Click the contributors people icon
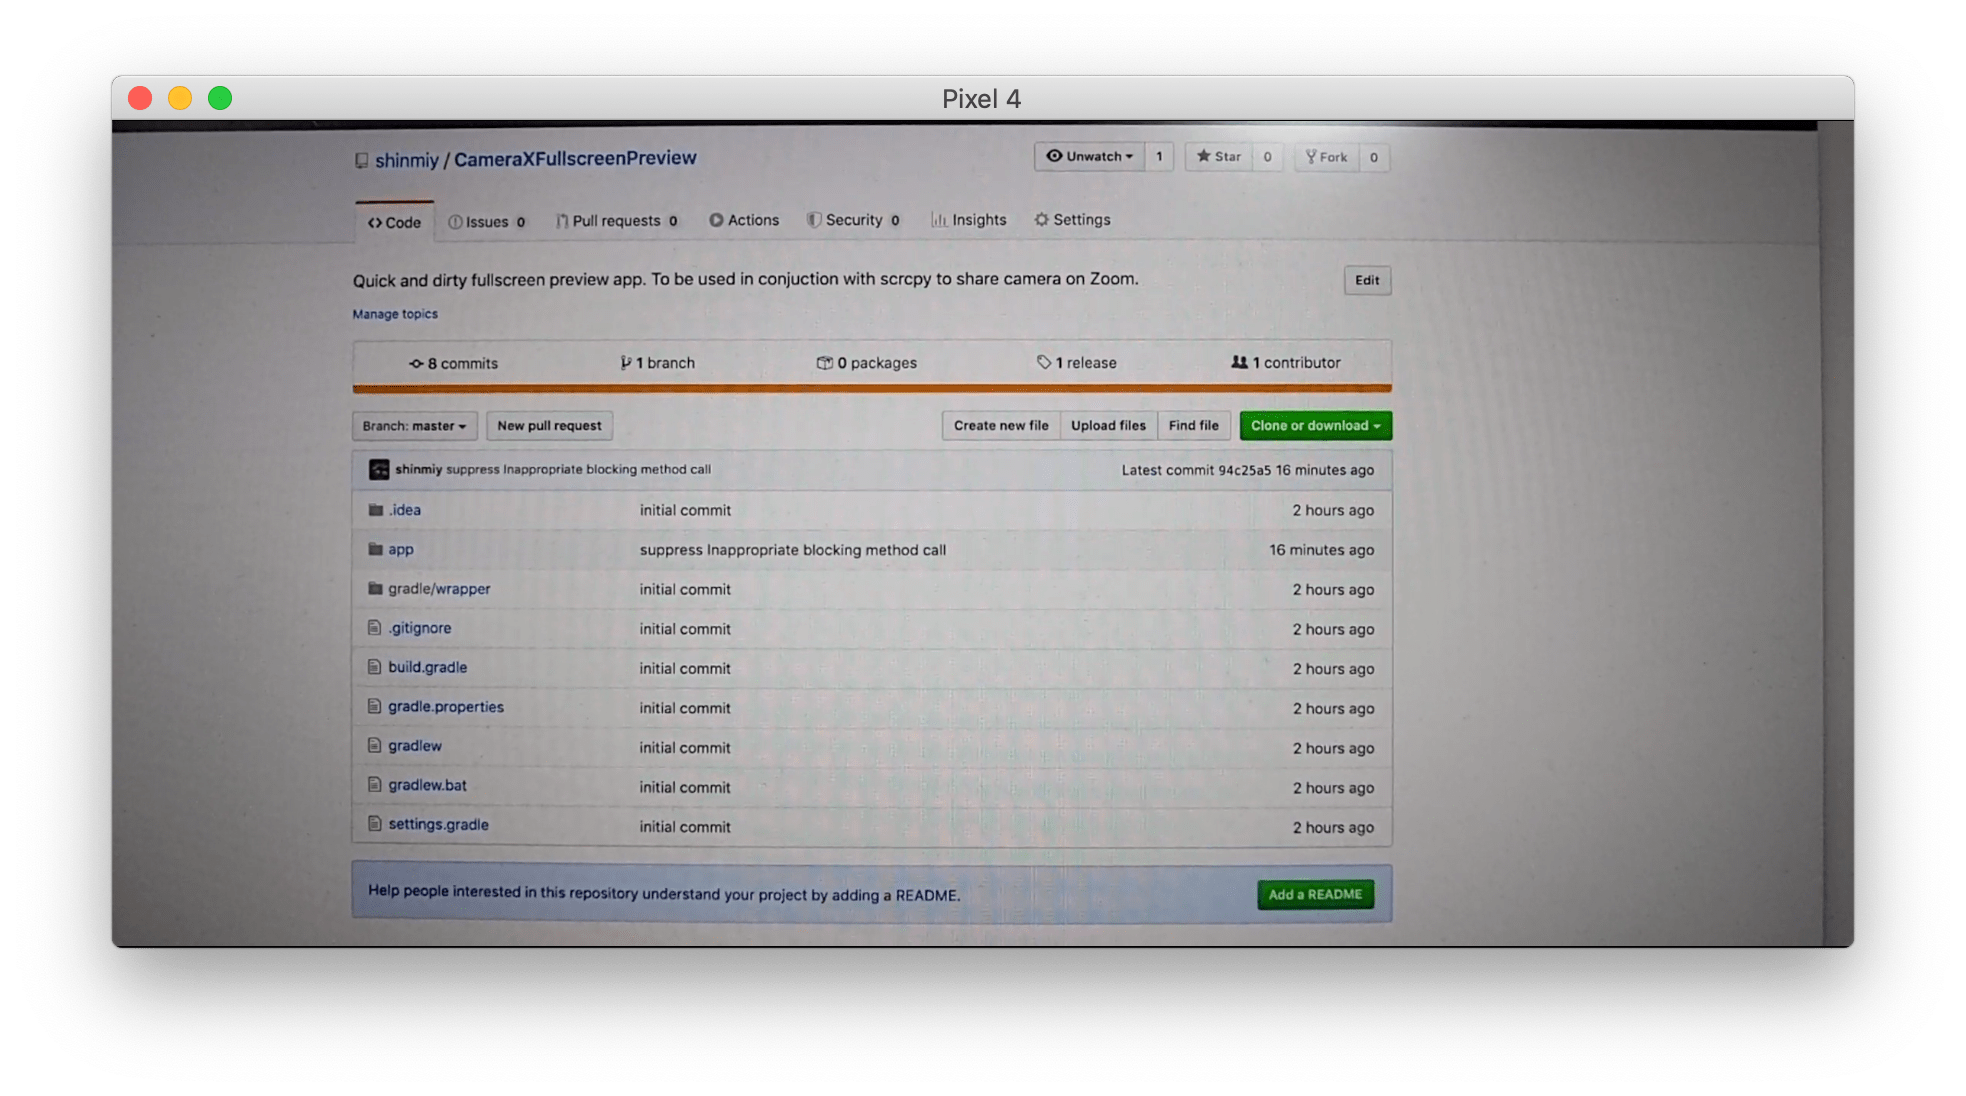Screen dimensions: 1966x1096 point(1239,362)
